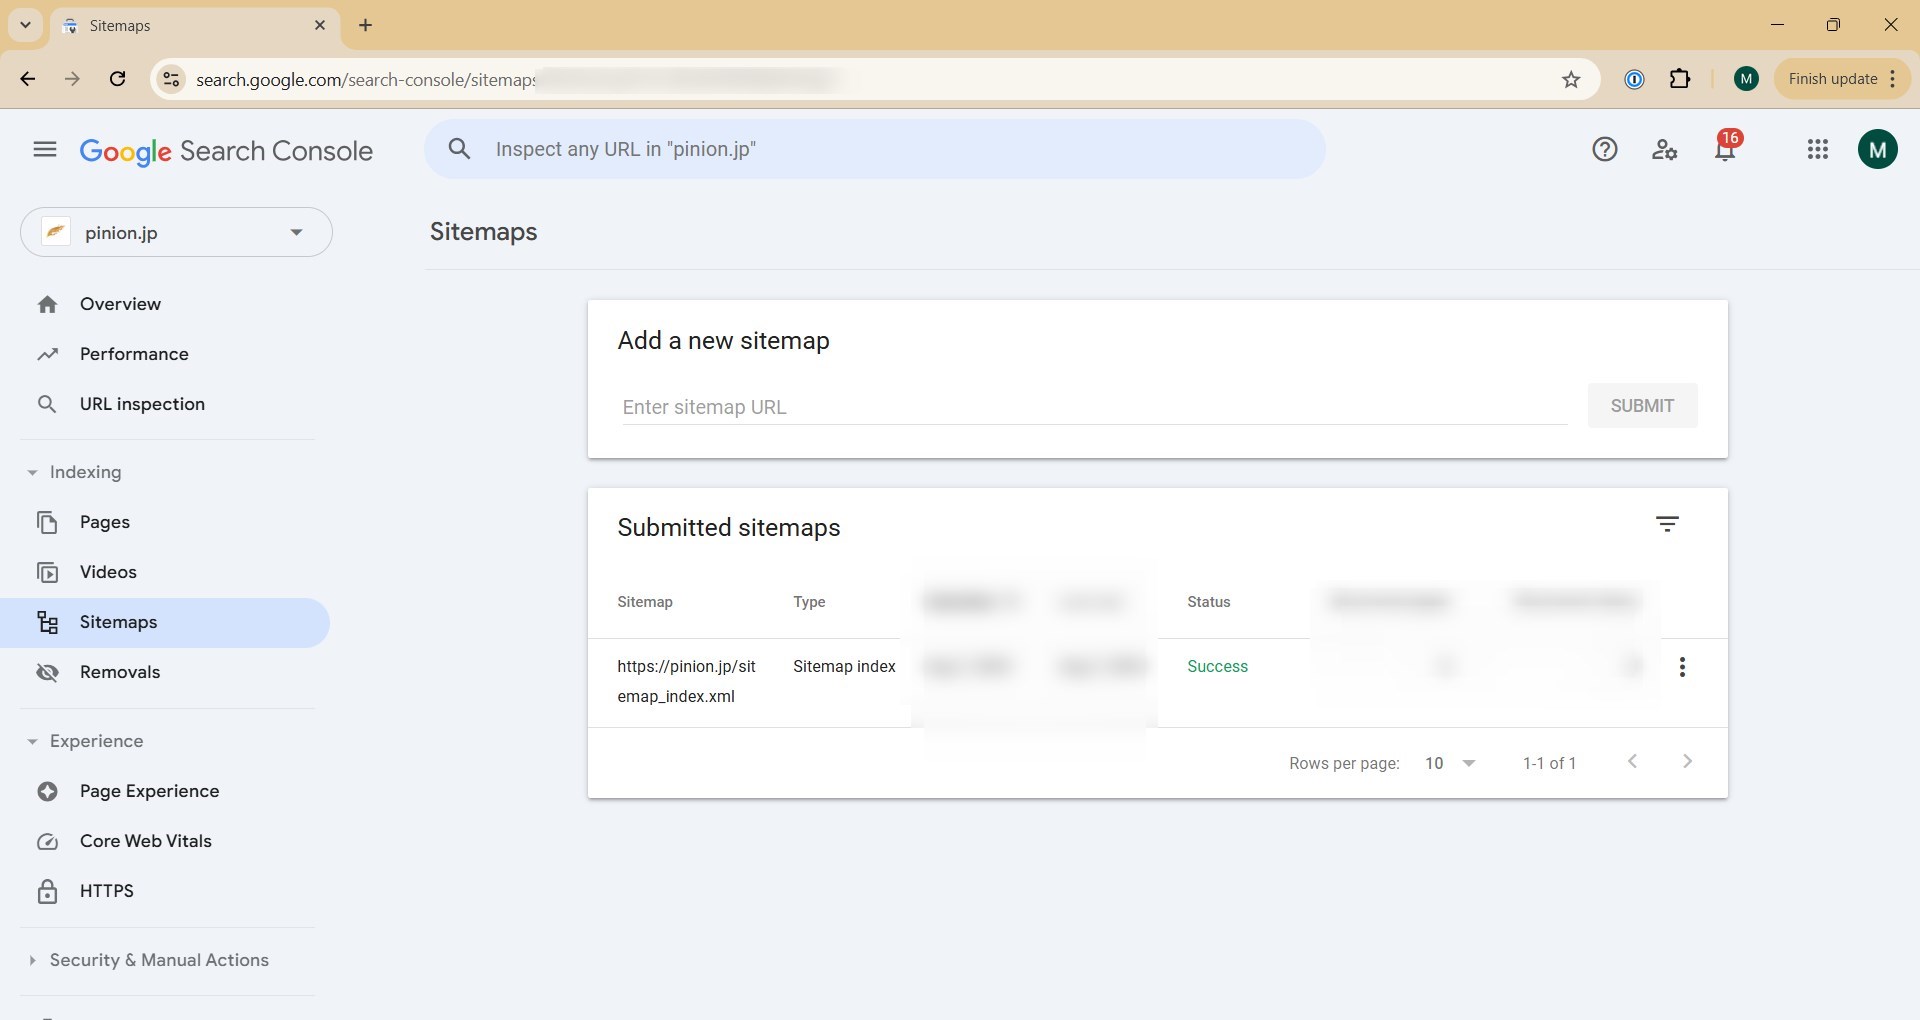Open Users and permissions settings icon
Image resolution: width=1920 pixels, height=1020 pixels.
pos(1664,150)
